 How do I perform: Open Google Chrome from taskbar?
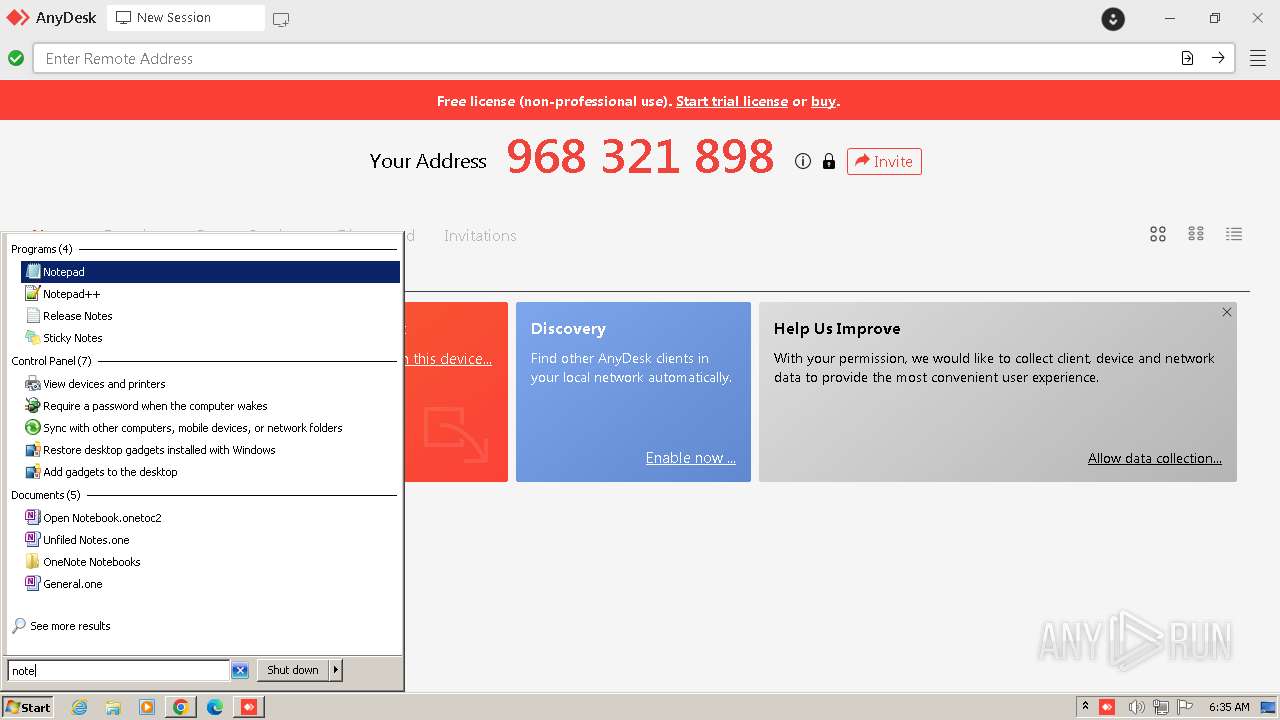181,707
